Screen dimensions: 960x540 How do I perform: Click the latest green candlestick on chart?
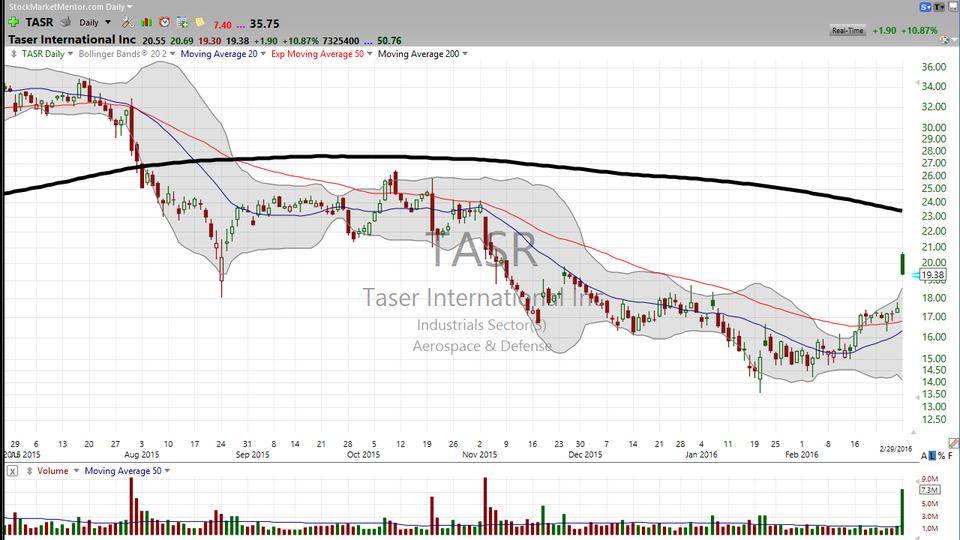pyautogui.click(x=902, y=264)
